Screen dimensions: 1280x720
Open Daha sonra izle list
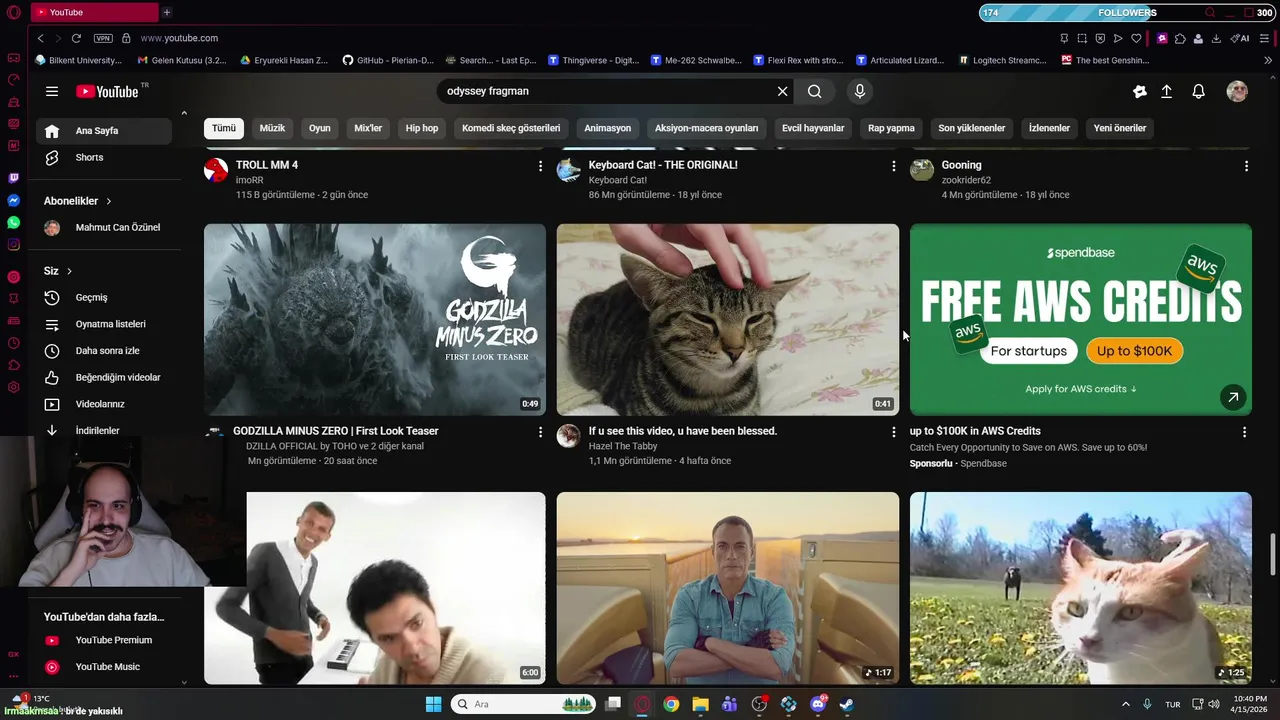coord(104,351)
